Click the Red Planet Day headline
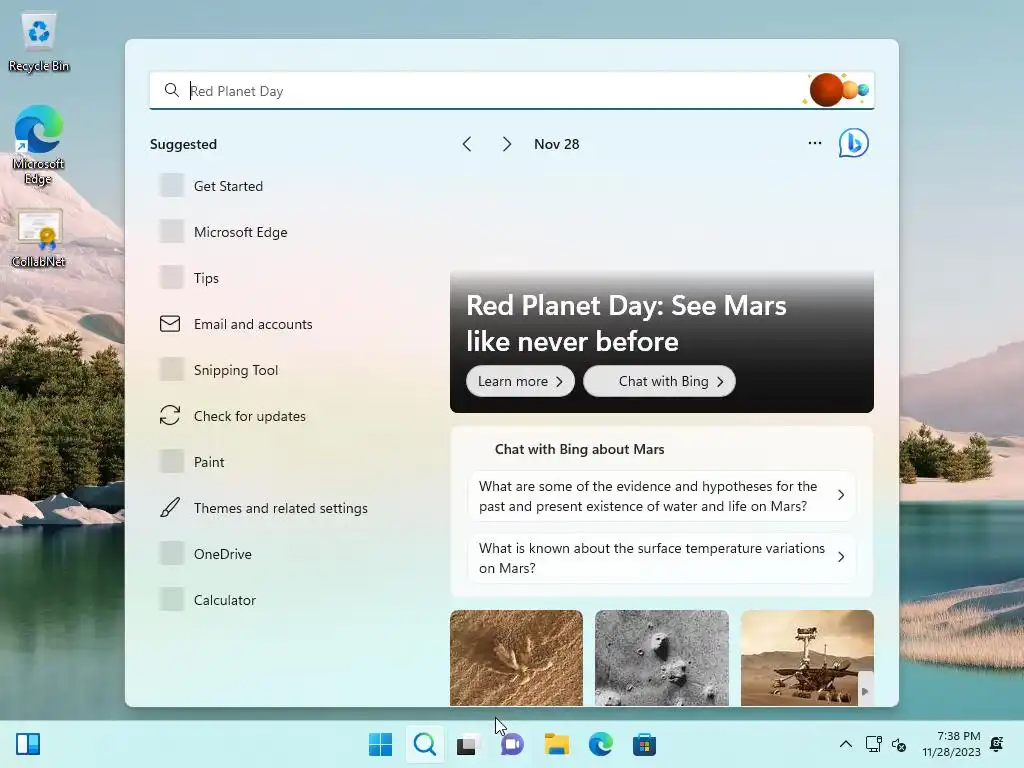This screenshot has width=1024, height=768. tap(626, 323)
